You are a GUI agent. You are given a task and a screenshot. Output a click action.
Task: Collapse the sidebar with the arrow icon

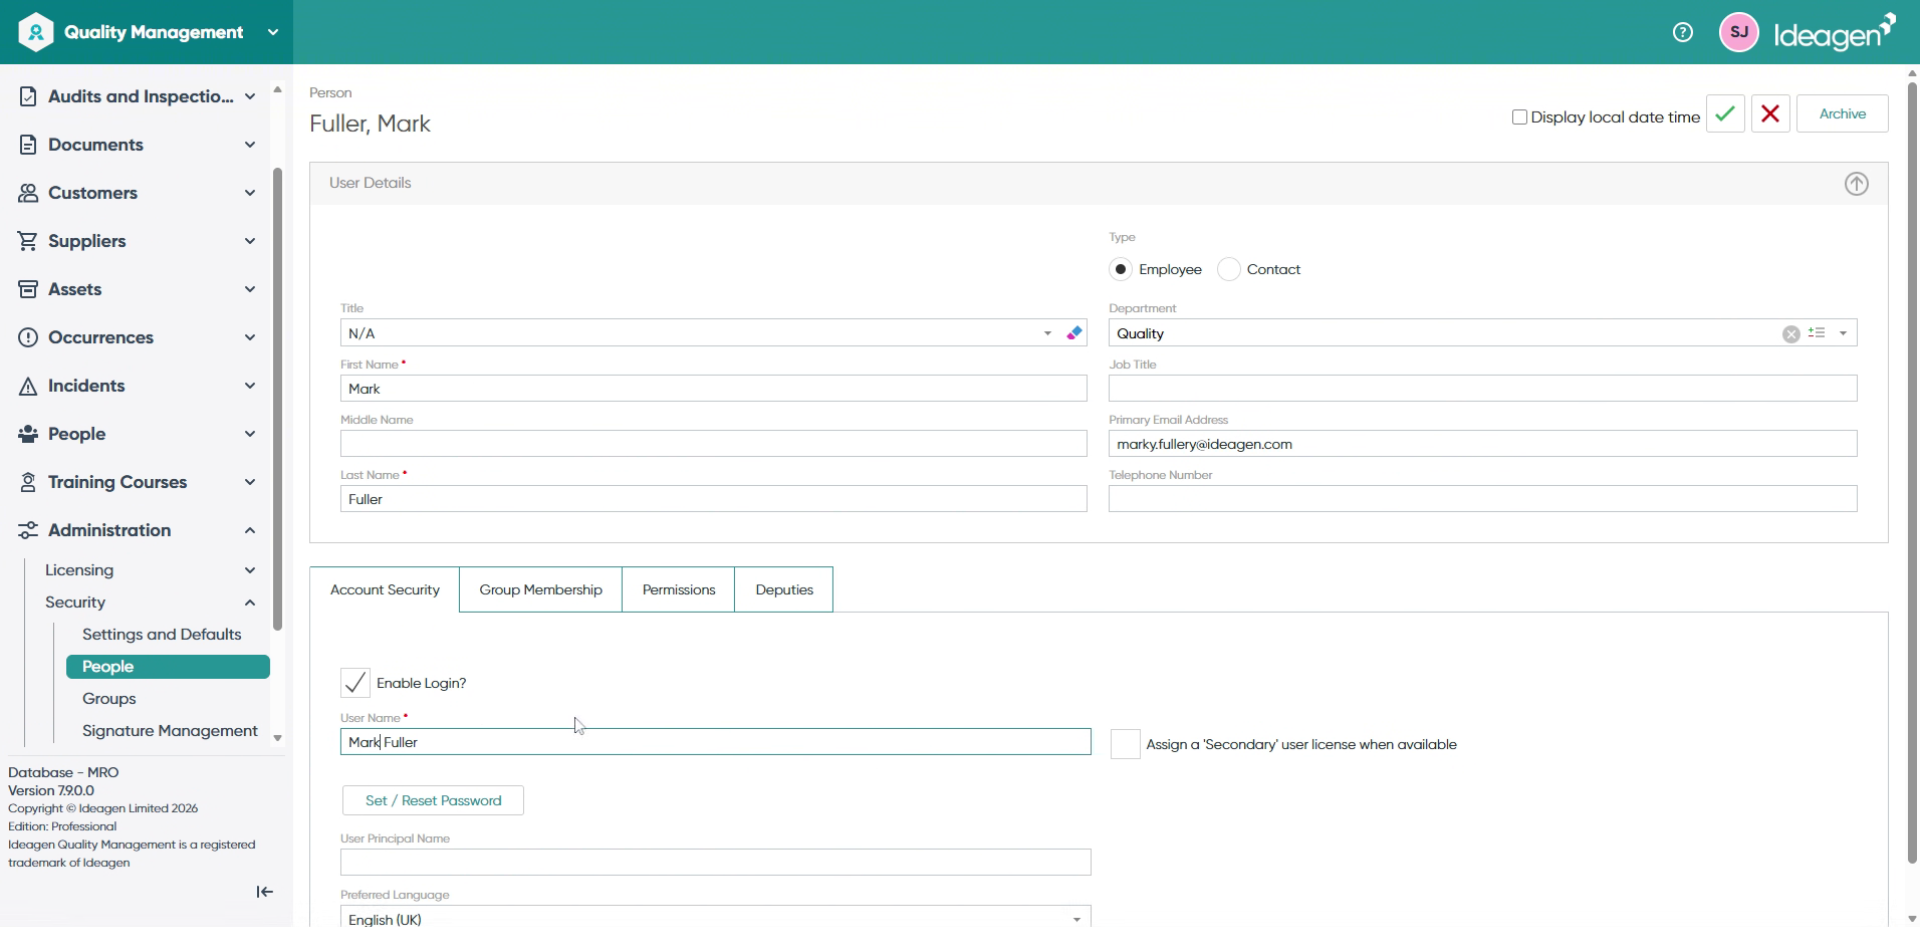pos(265,892)
